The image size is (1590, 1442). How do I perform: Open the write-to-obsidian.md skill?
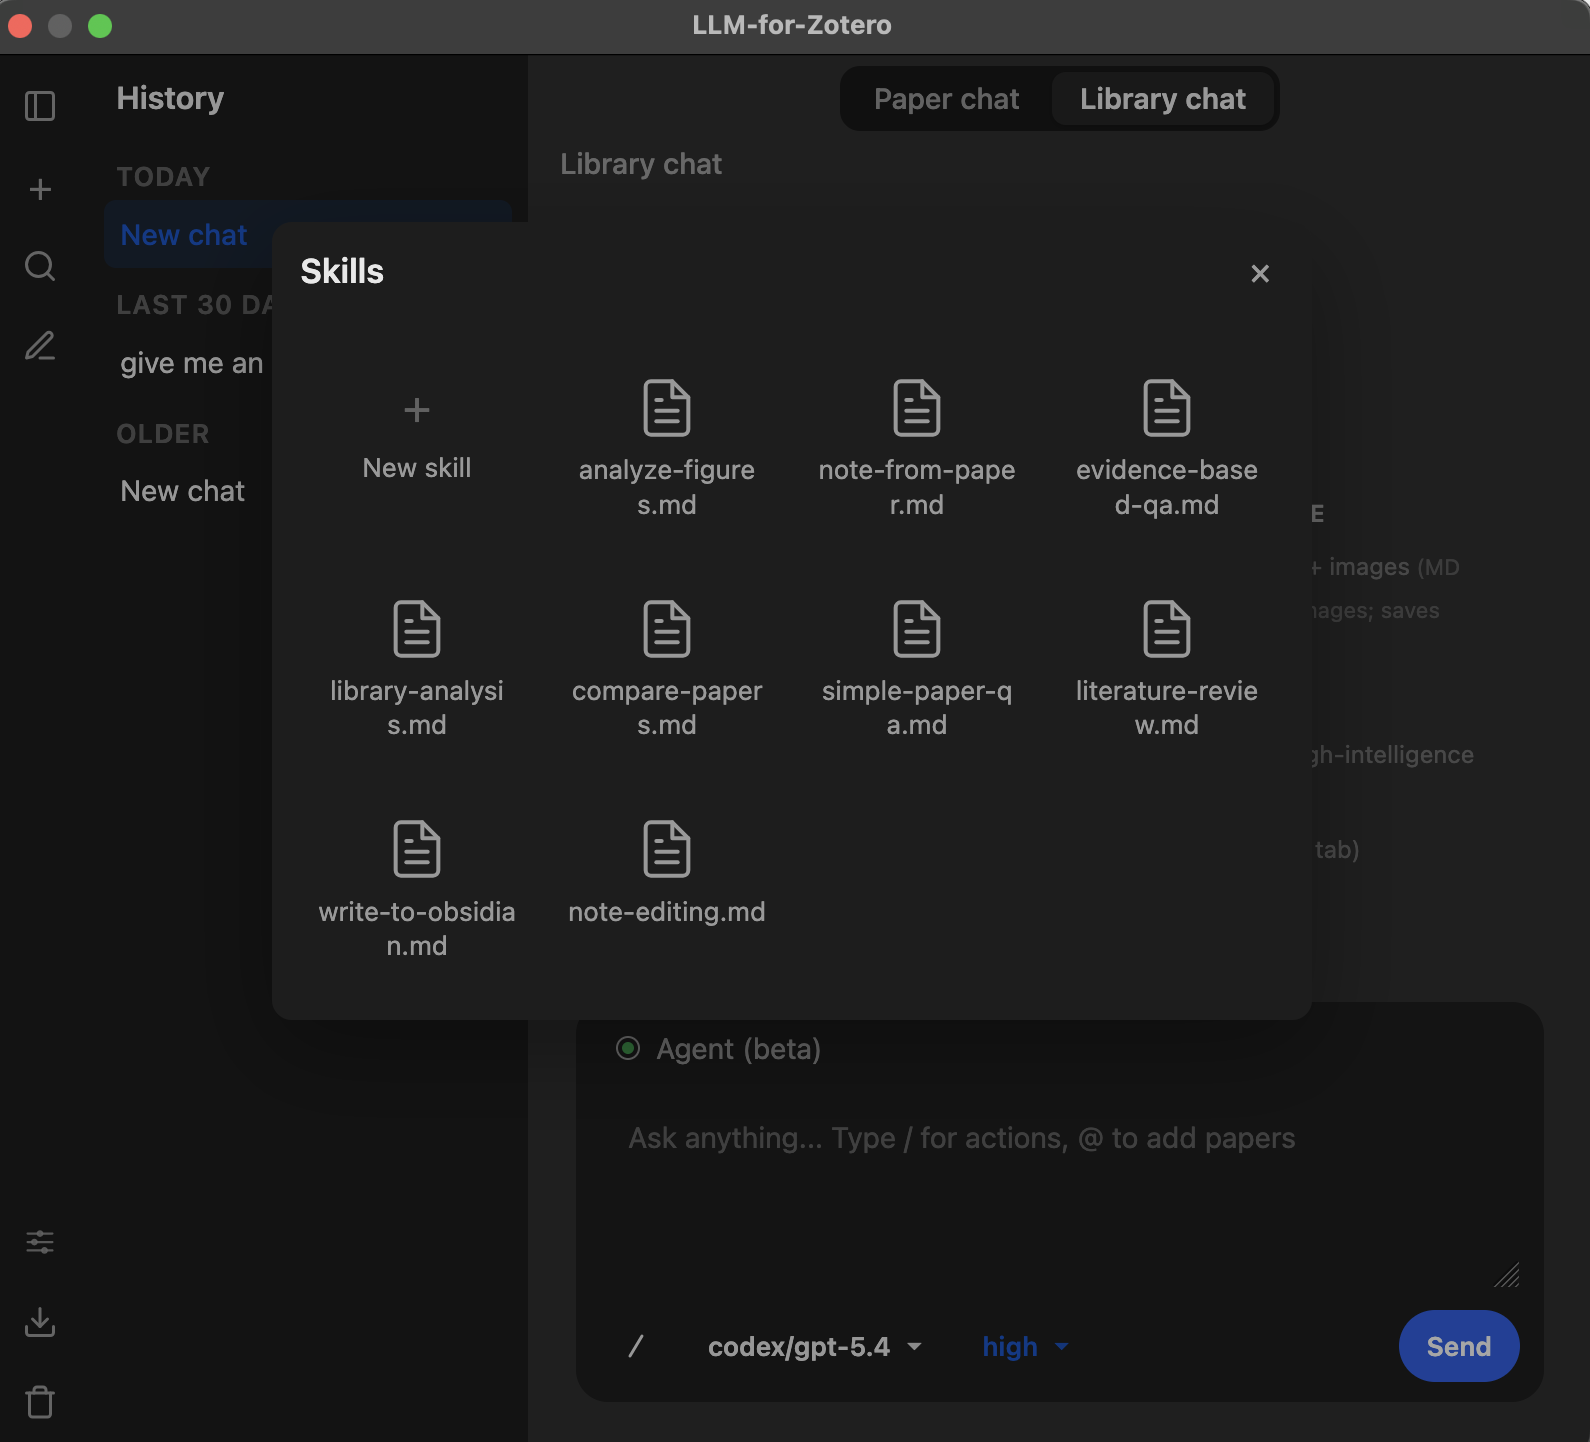417,890
